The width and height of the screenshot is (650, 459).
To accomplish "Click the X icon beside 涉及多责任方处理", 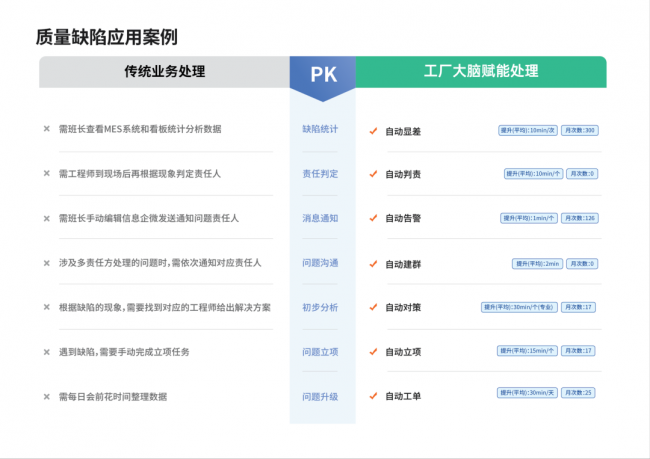I will pyautogui.click(x=47, y=263).
